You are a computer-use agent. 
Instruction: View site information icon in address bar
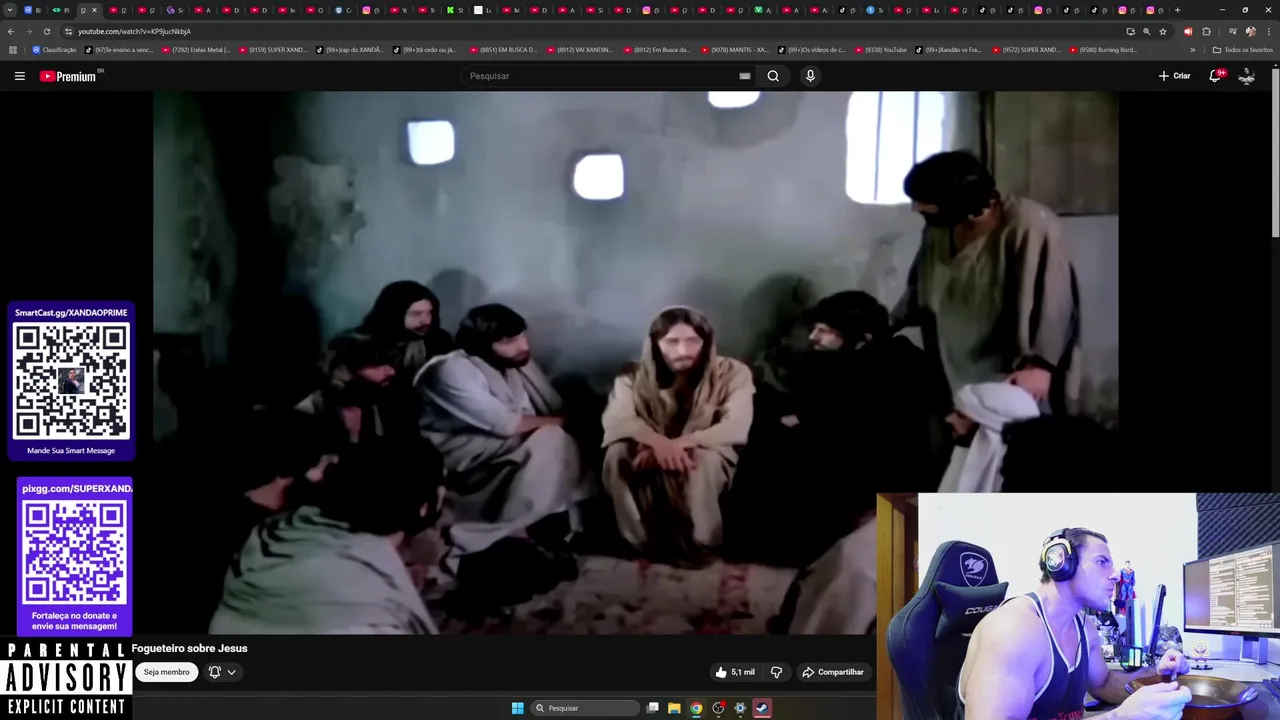(x=68, y=31)
